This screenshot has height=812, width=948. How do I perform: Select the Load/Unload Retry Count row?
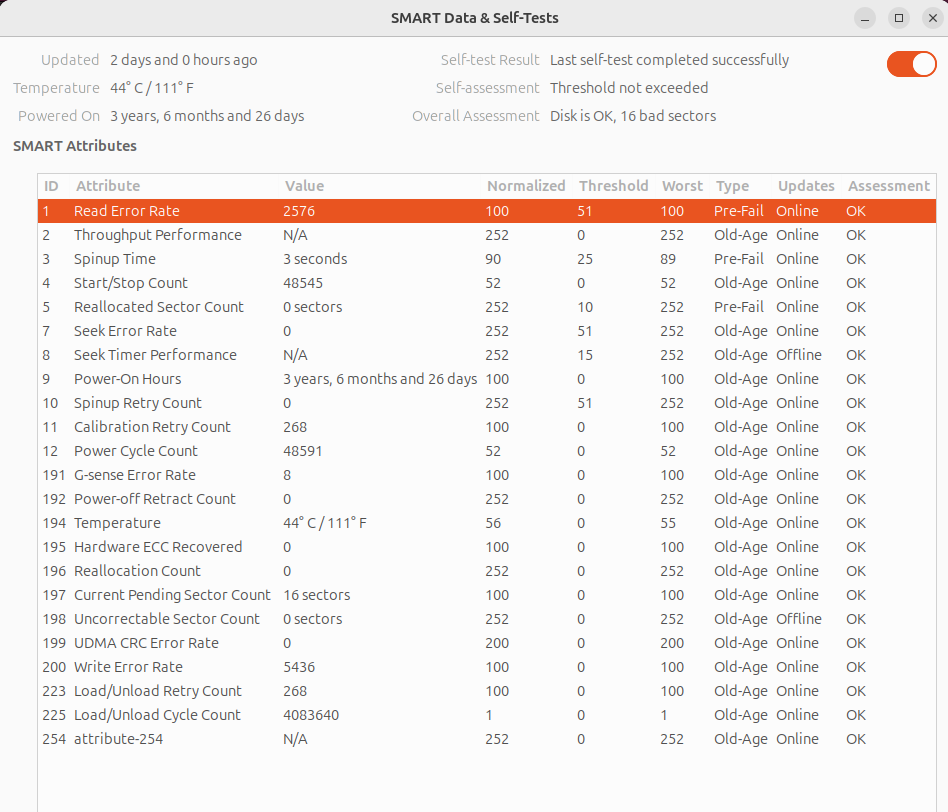487,691
